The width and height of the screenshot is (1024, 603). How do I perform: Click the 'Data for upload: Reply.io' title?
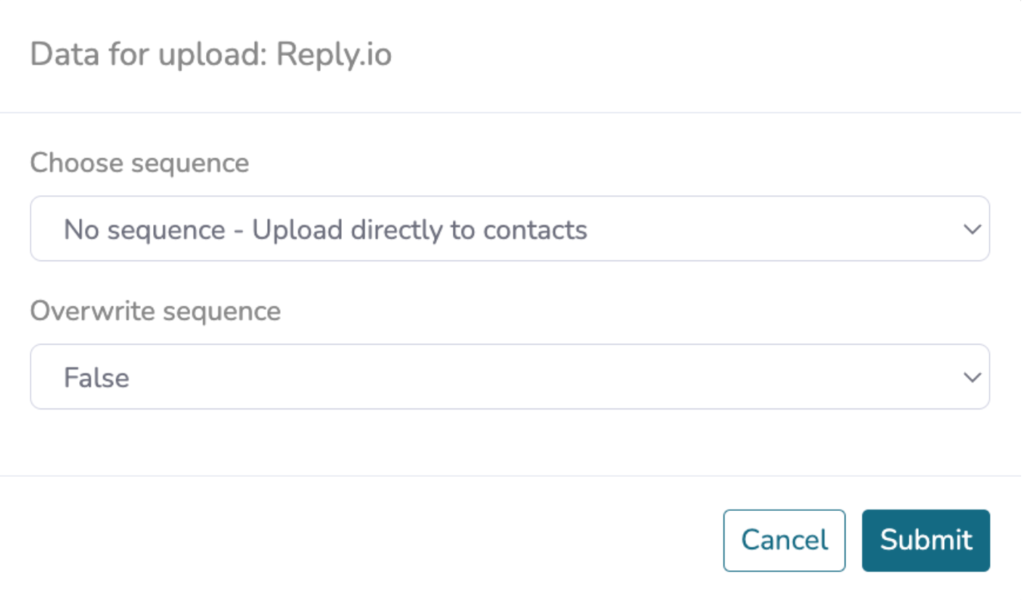[x=210, y=54]
